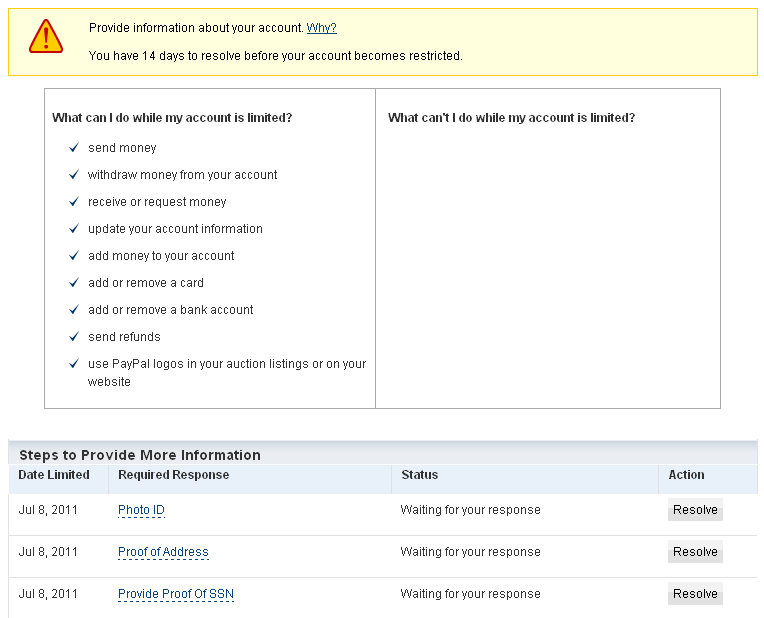Click the "What can't I do" heading
Image resolution: width=764 pixels, height=618 pixels.
tap(511, 118)
